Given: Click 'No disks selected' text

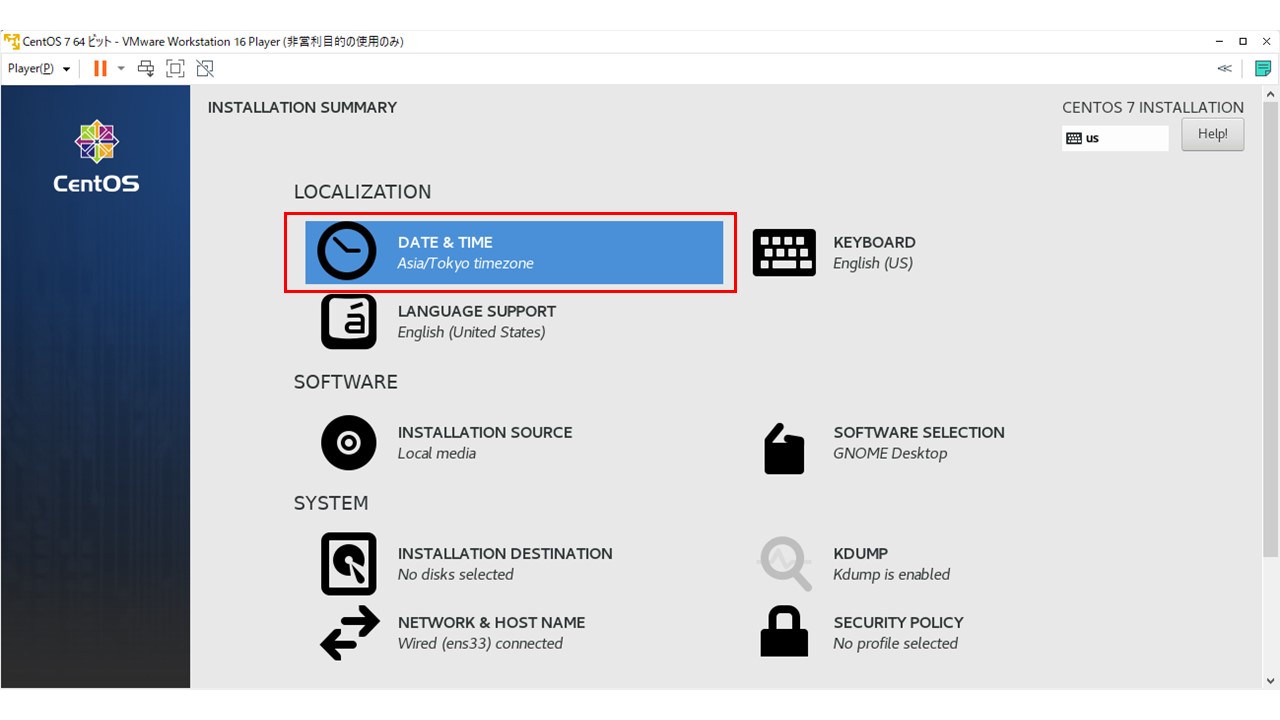Looking at the screenshot, I should (455, 574).
